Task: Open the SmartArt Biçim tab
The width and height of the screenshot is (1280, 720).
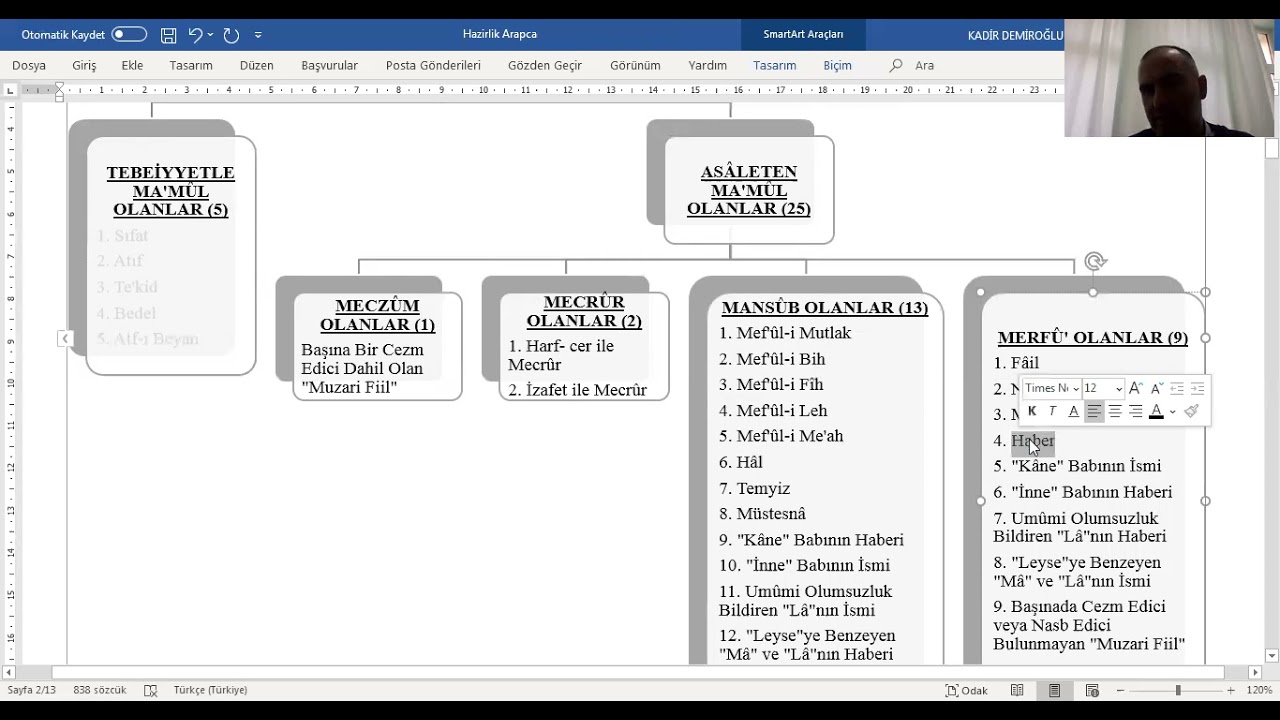Action: [837, 65]
